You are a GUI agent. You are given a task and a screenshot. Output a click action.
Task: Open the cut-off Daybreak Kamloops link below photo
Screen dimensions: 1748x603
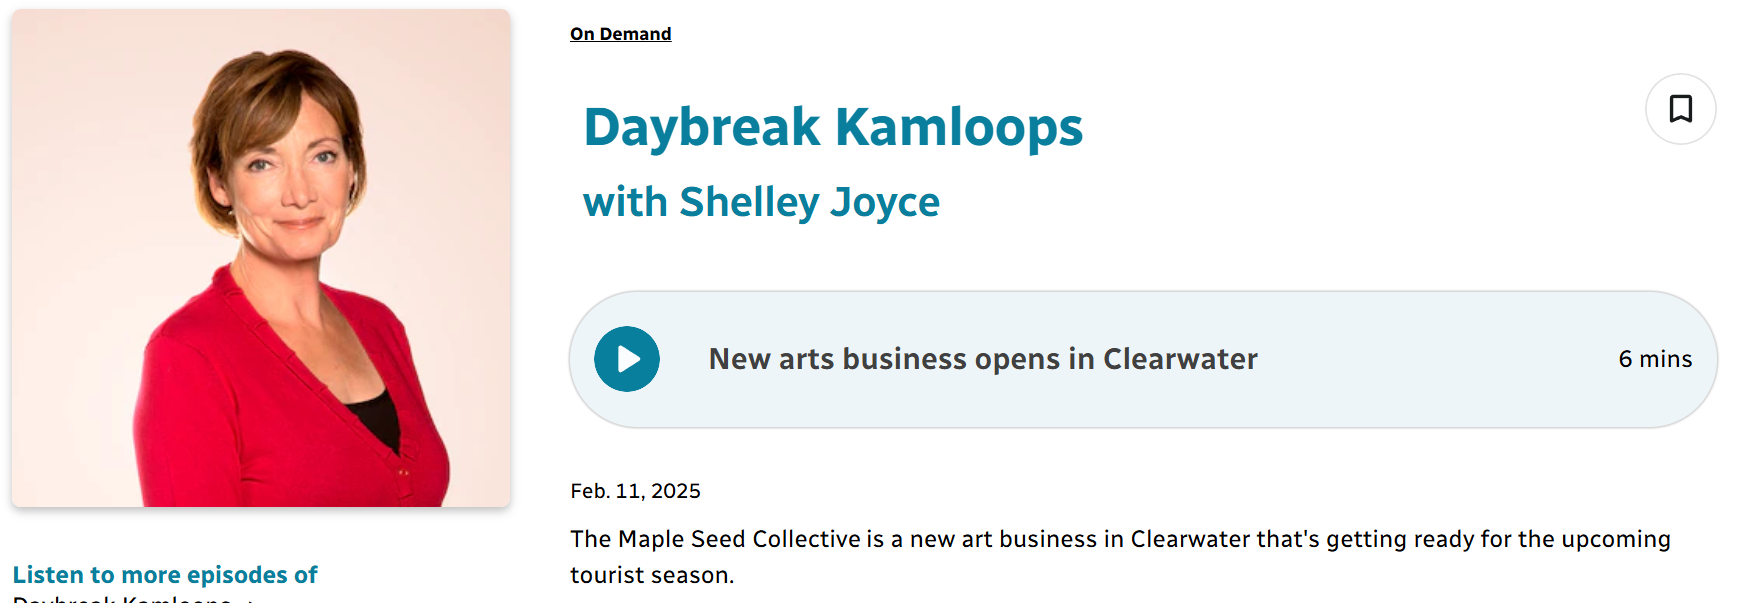tap(122, 598)
